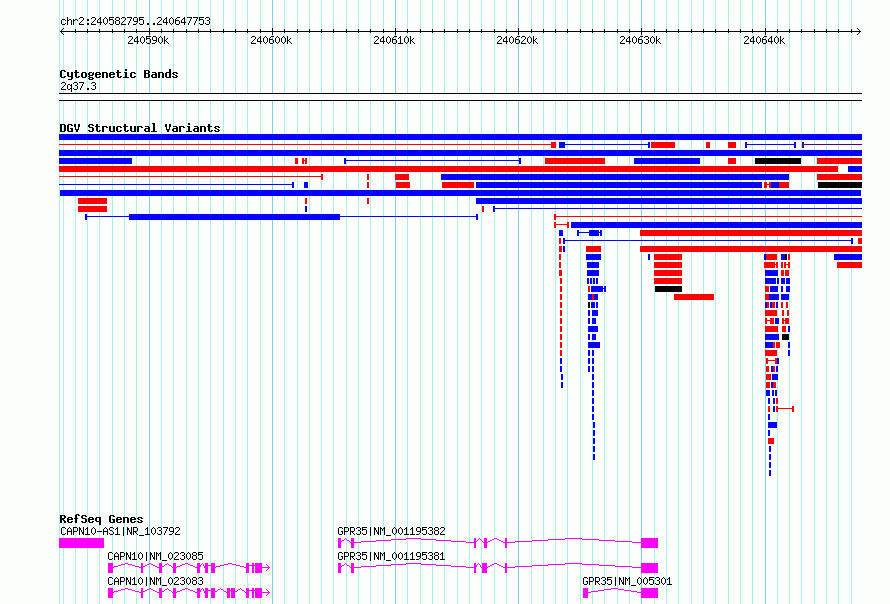Click the 2q37.3 band label
Screen dimensions: 890x604
[78, 86]
